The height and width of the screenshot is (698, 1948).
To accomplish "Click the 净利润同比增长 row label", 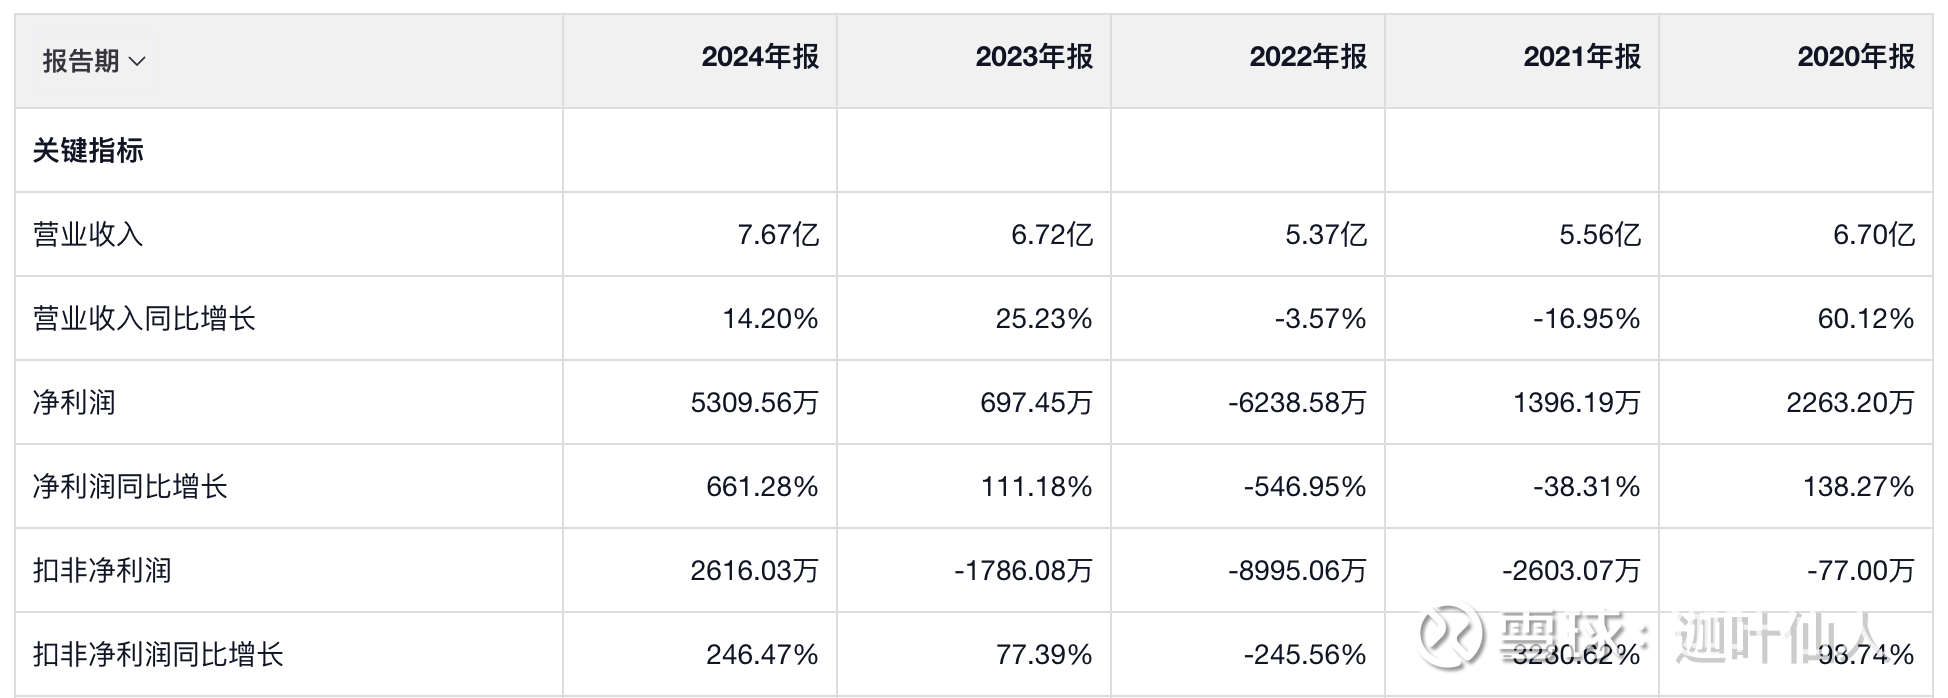I will pyautogui.click(x=130, y=487).
